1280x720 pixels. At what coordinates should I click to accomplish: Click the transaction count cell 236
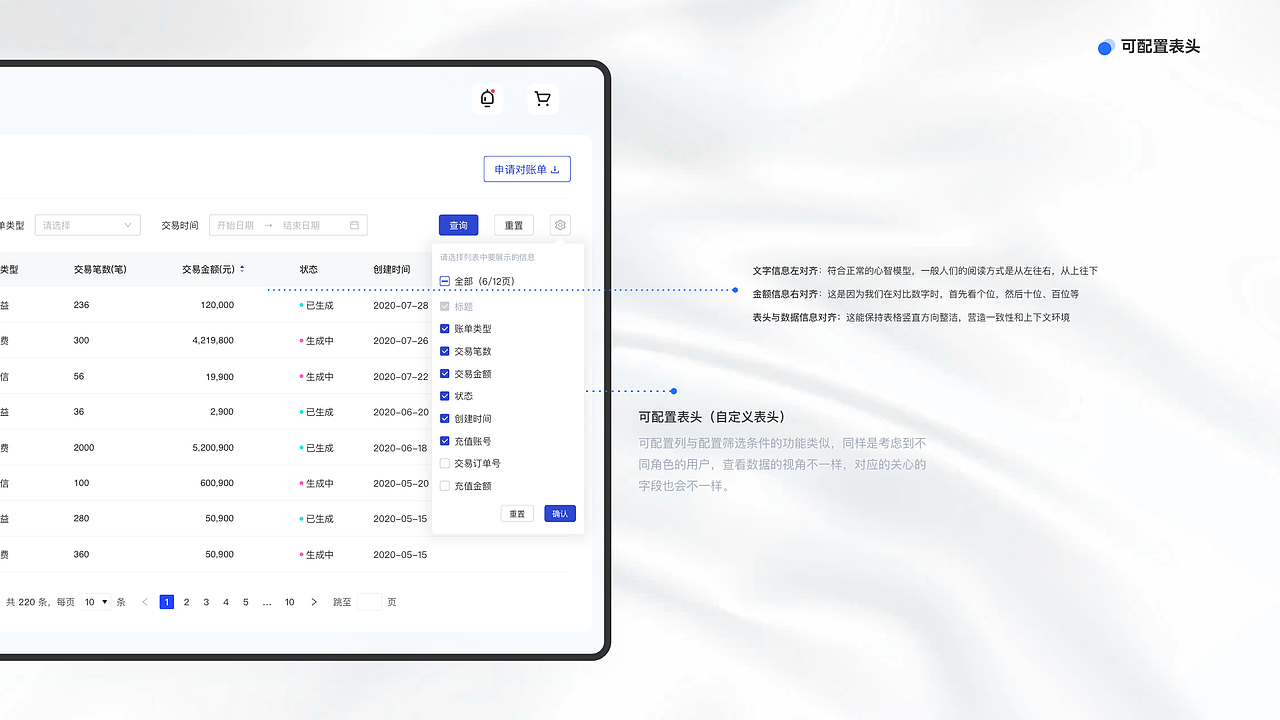pos(82,305)
